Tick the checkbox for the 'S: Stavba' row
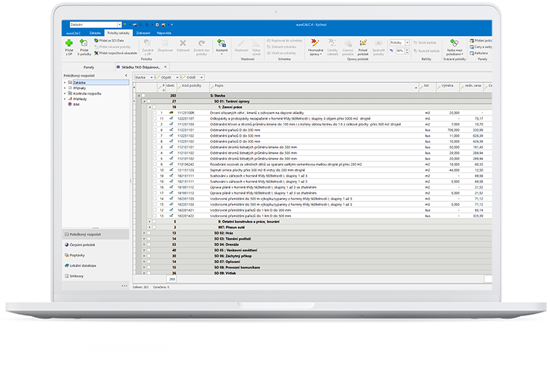 click(x=143, y=96)
